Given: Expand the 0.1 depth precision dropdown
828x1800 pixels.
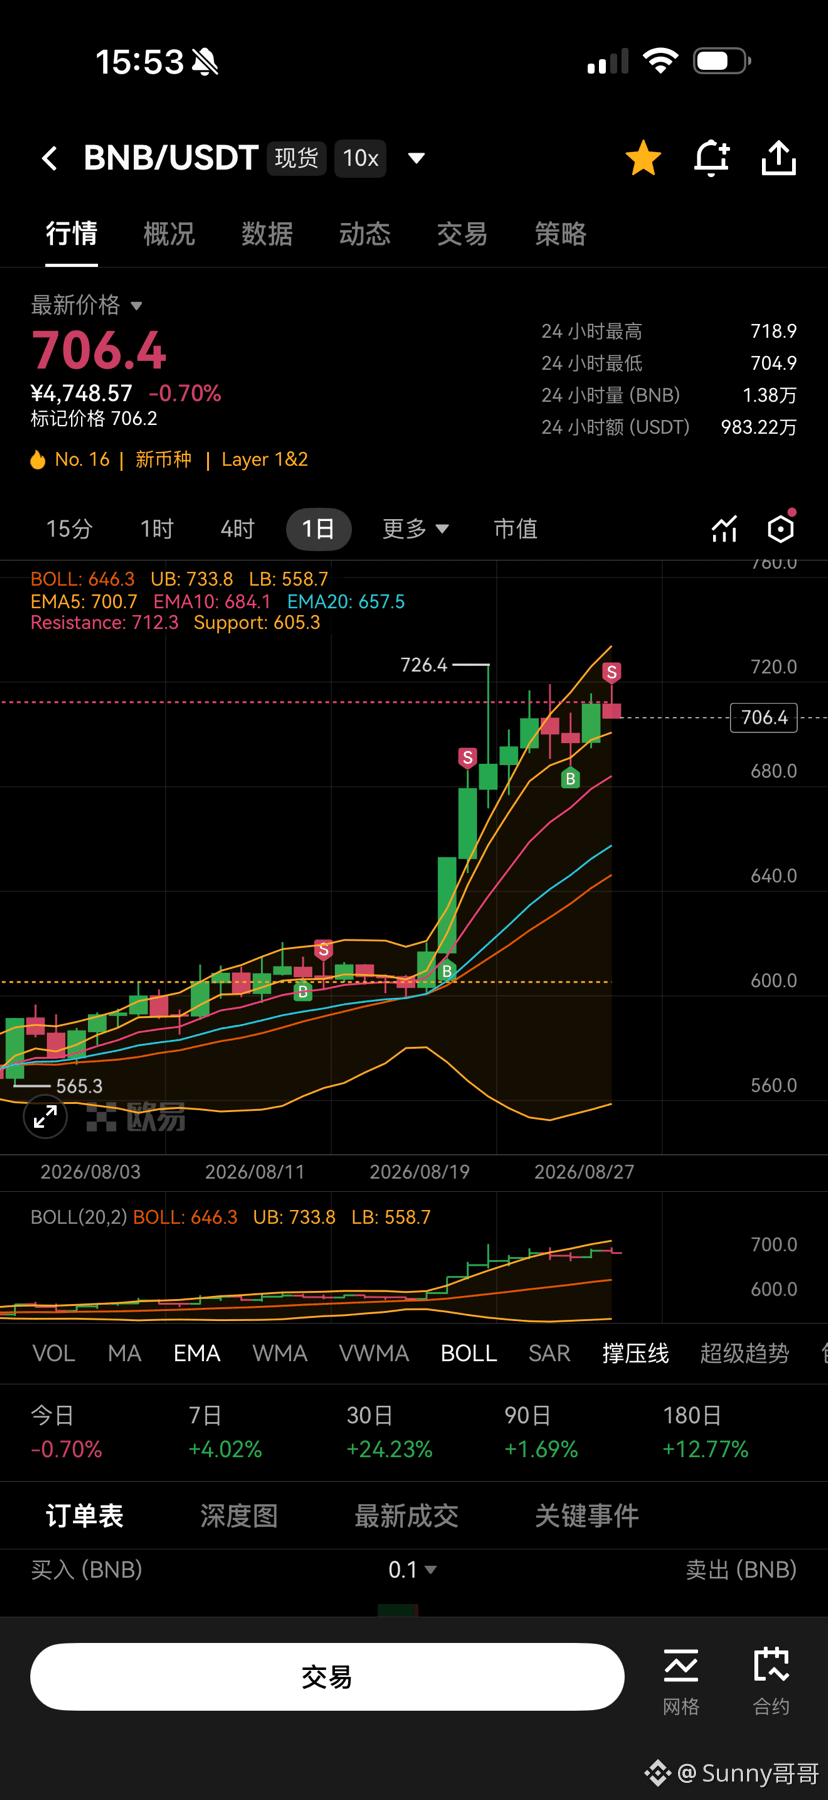Looking at the screenshot, I should [412, 1570].
